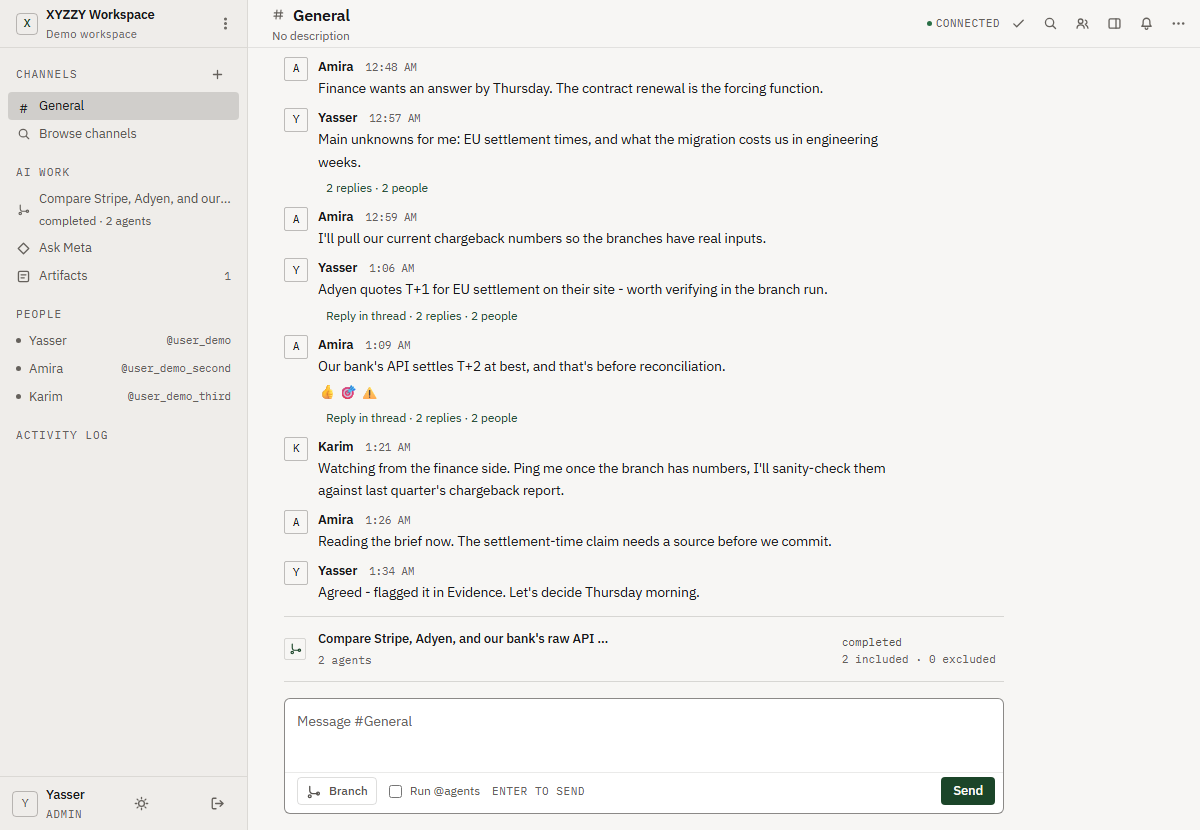Reply in thread on the bank API T+2 message

coord(366,418)
